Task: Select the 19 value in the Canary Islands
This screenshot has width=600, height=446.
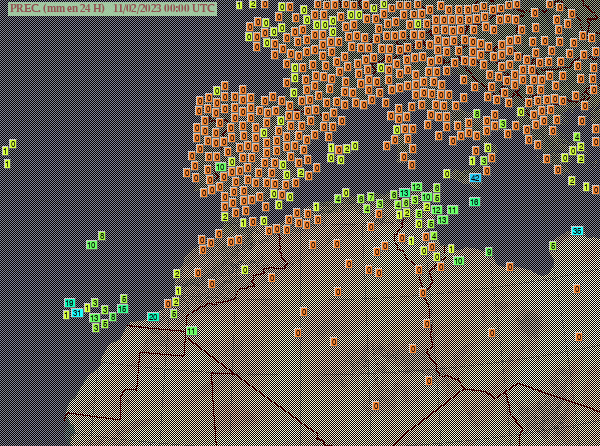Action: tap(69, 303)
